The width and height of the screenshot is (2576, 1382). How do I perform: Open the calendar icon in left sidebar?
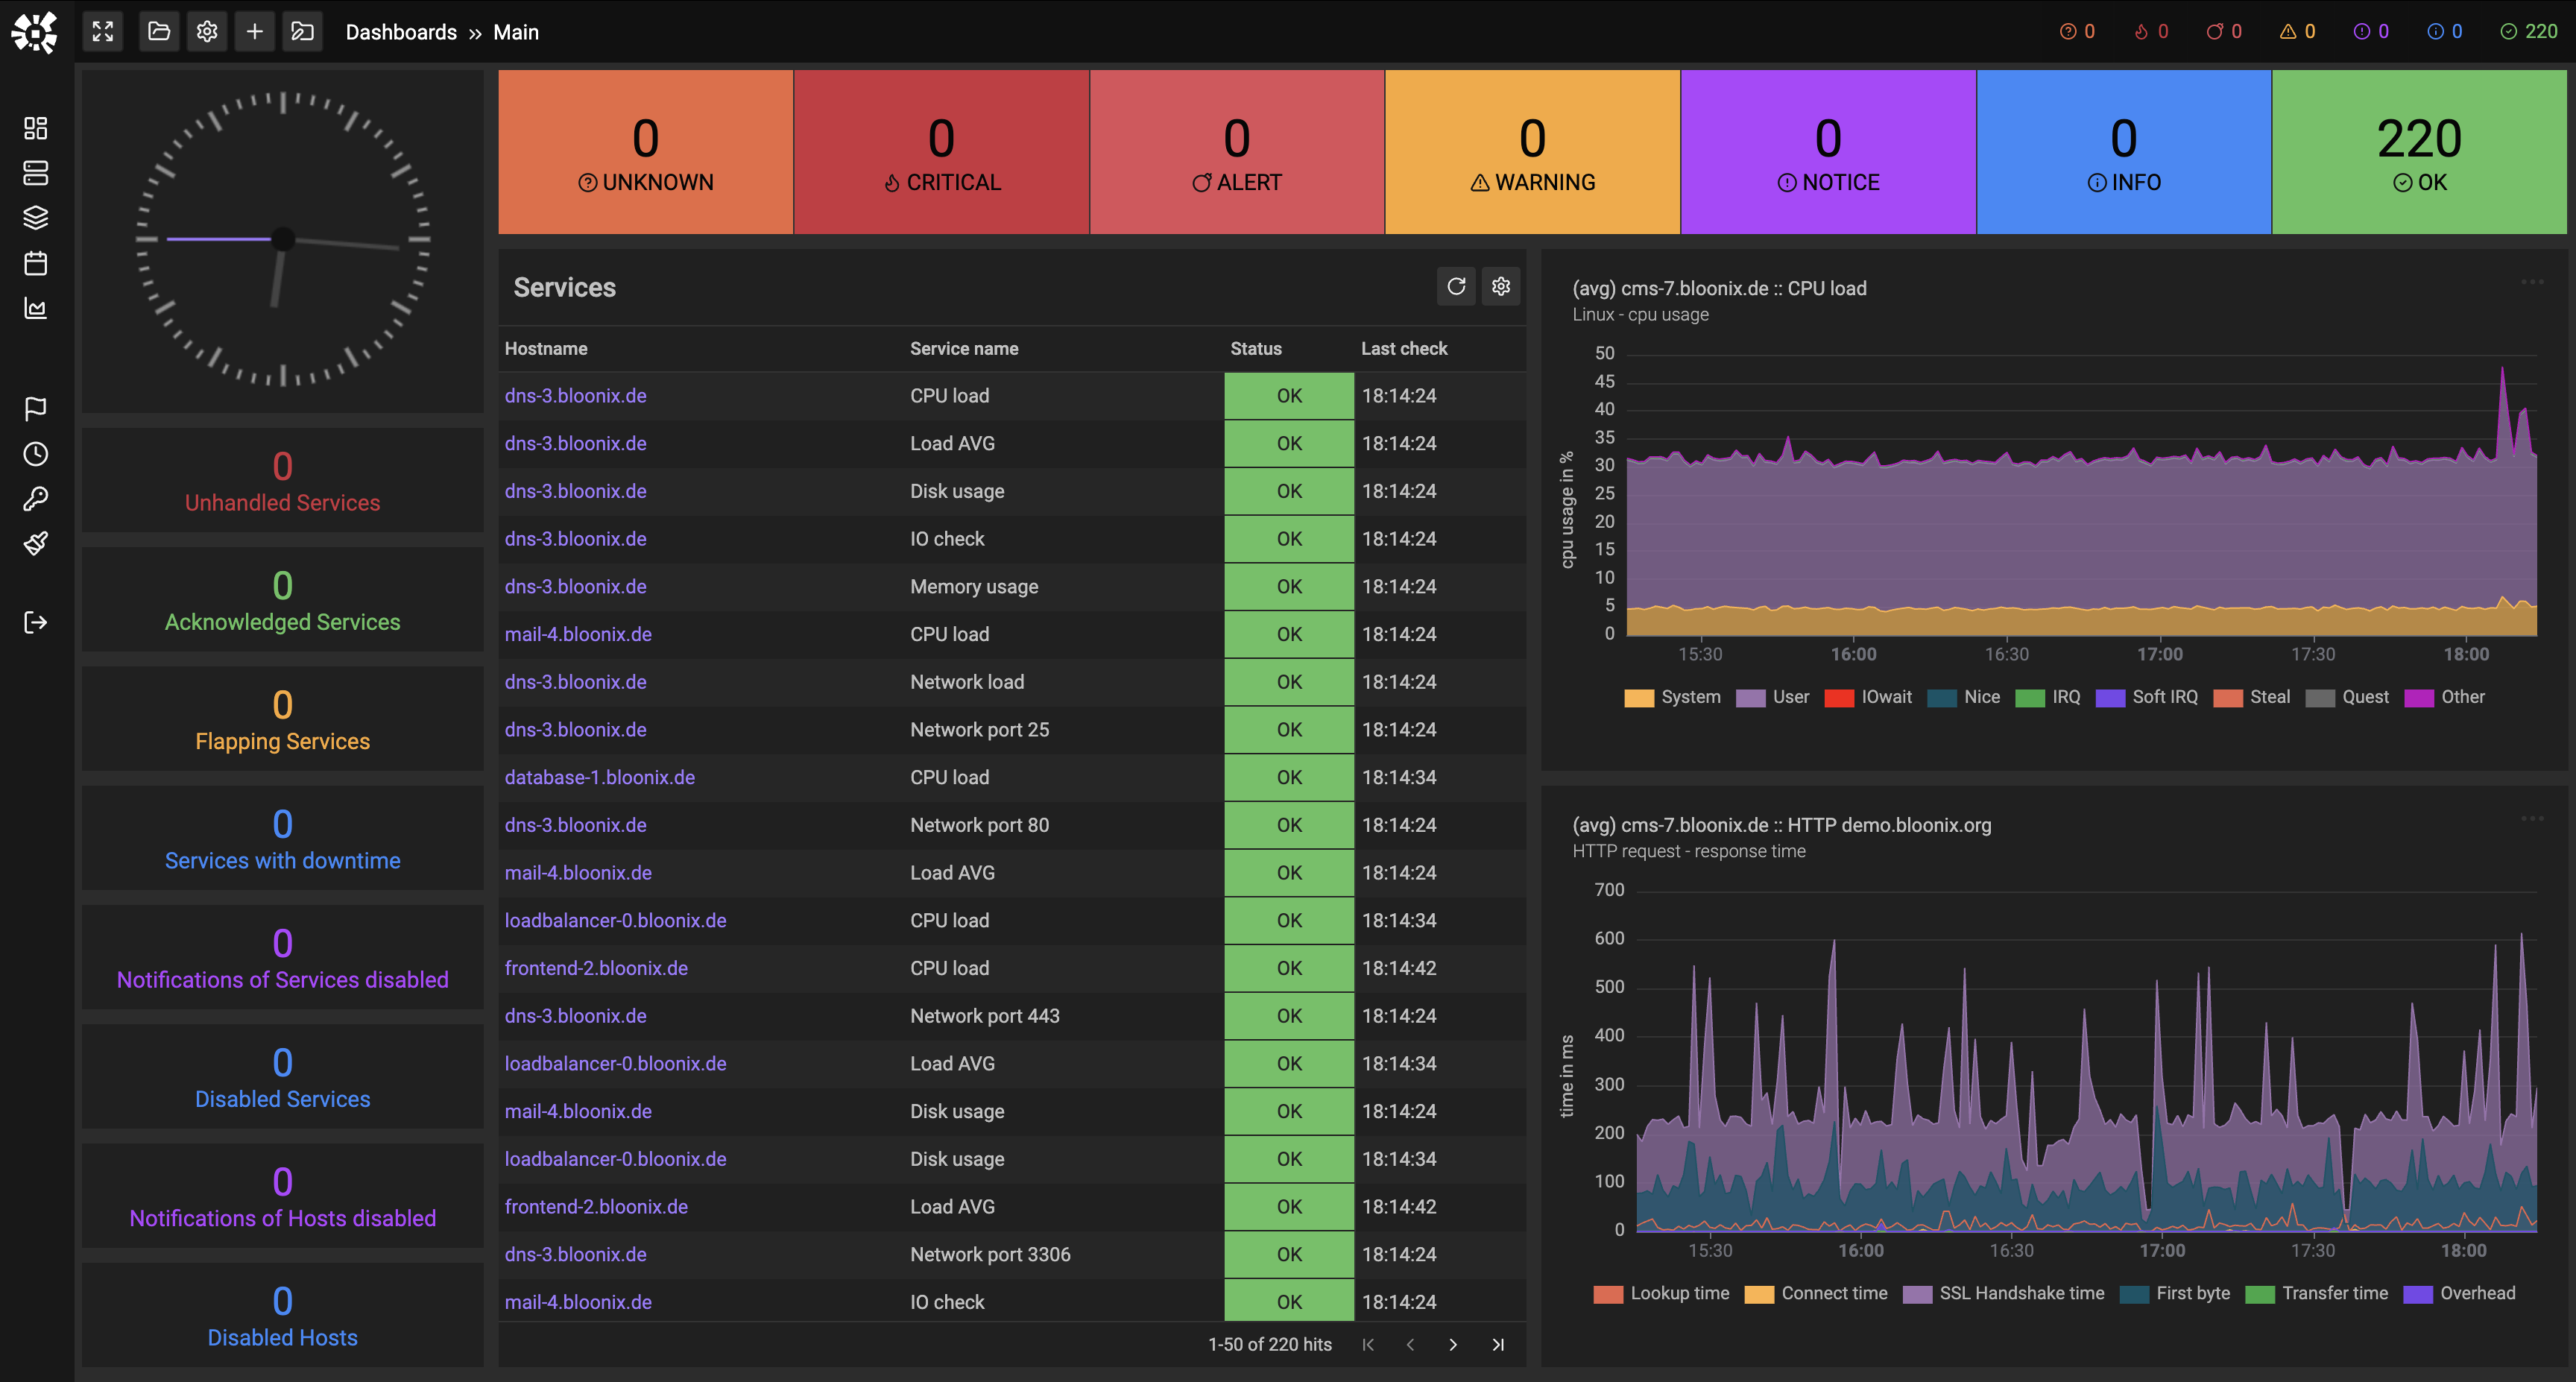point(36,263)
